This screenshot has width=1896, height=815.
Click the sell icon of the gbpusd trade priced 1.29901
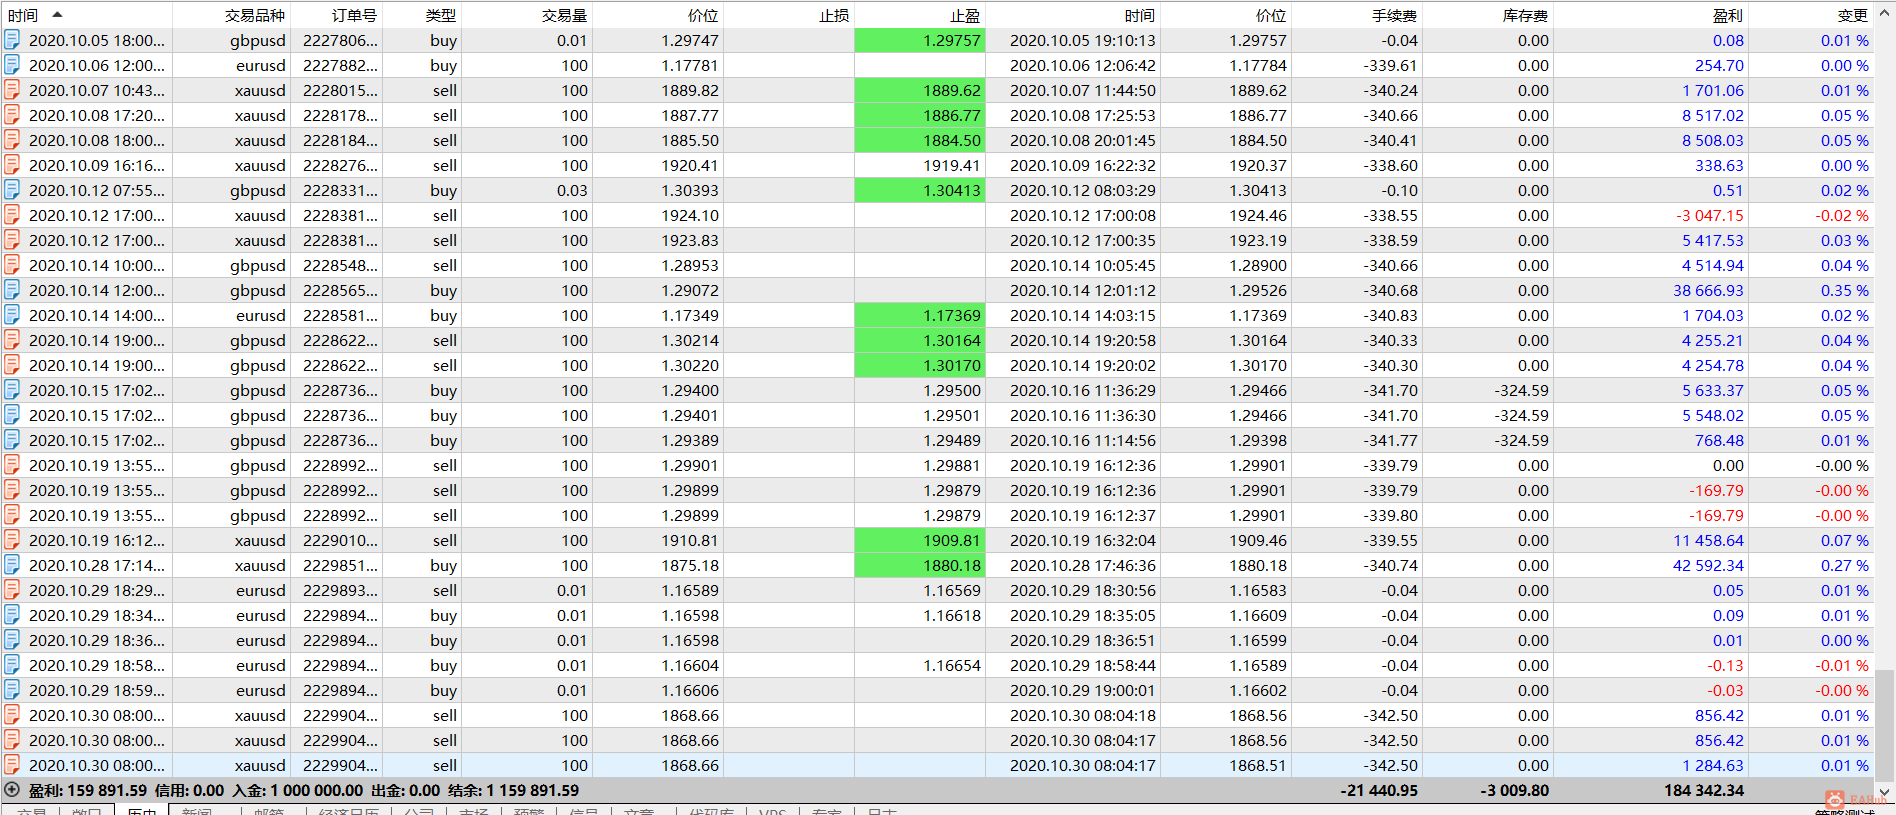tap(12, 465)
